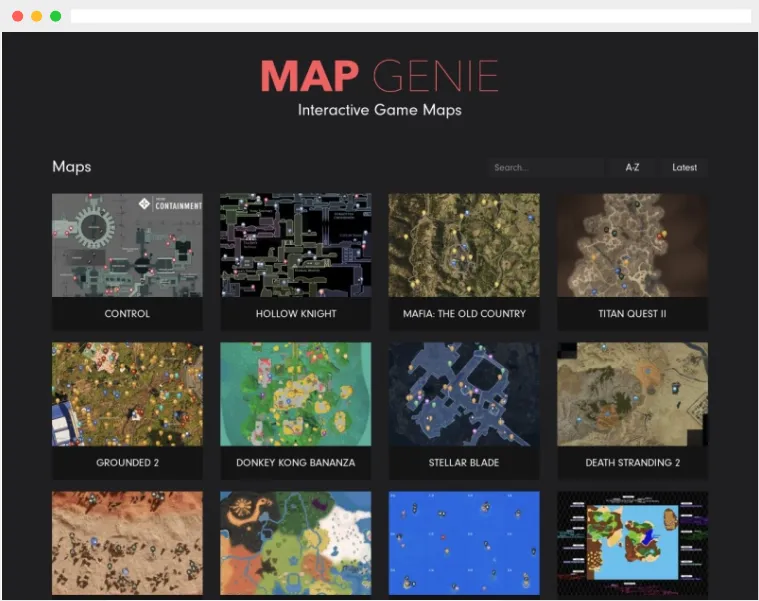Open the Stellar Blade map thumbnail
Viewport: 759px width, 601px height.
point(464,394)
